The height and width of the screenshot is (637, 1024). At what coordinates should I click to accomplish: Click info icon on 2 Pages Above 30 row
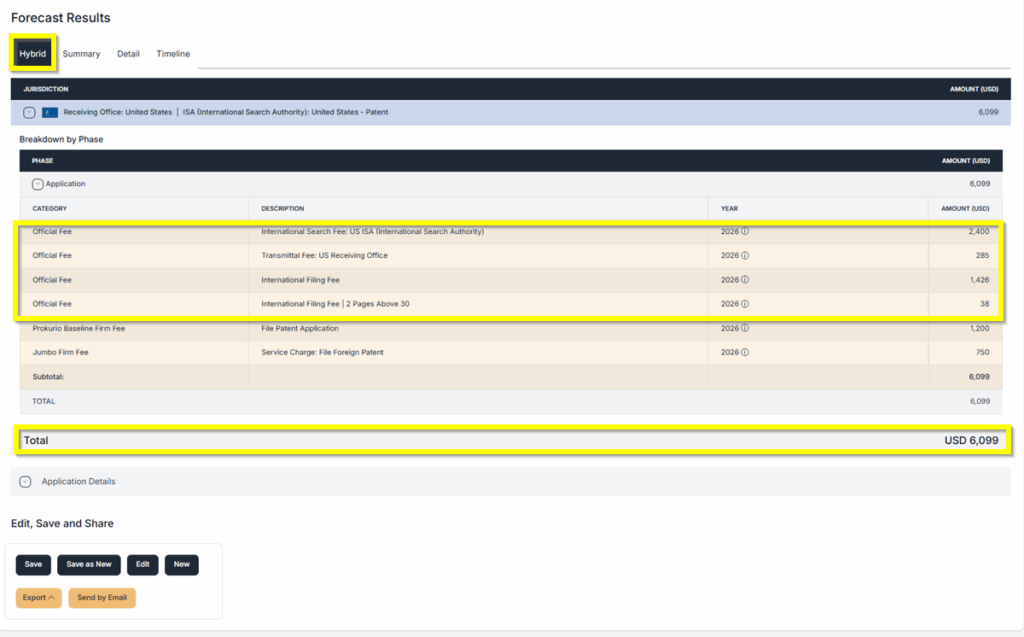[x=745, y=304]
